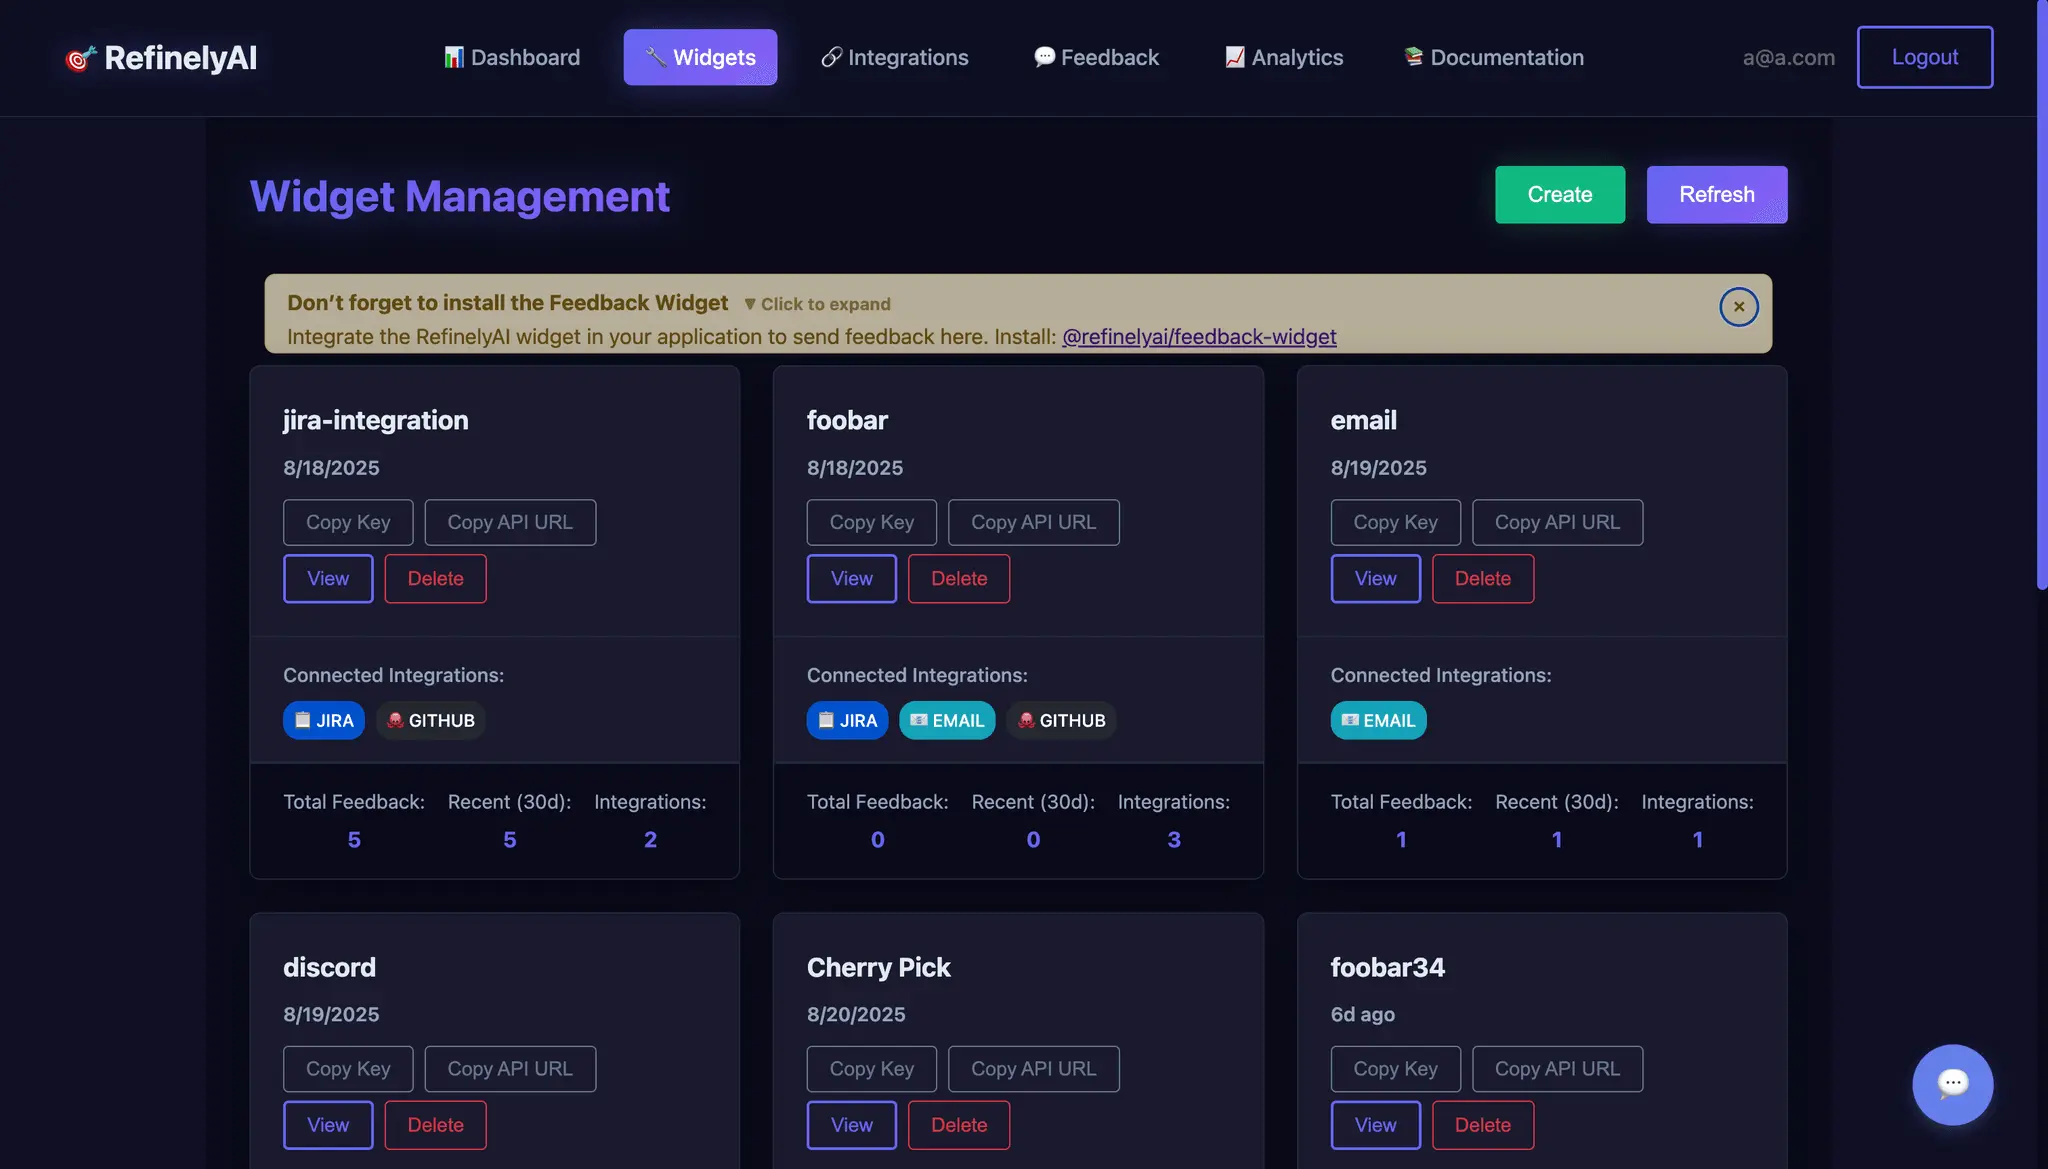Screen dimensions: 2048x1169
Task: Click the 'Widget Management' heading
Action: (x=459, y=196)
